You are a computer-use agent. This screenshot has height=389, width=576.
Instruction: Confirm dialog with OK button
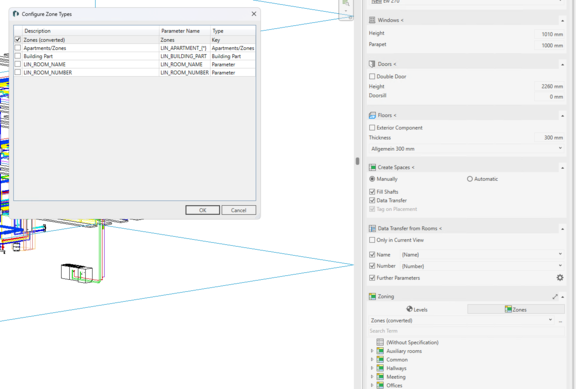pos(202,210)
